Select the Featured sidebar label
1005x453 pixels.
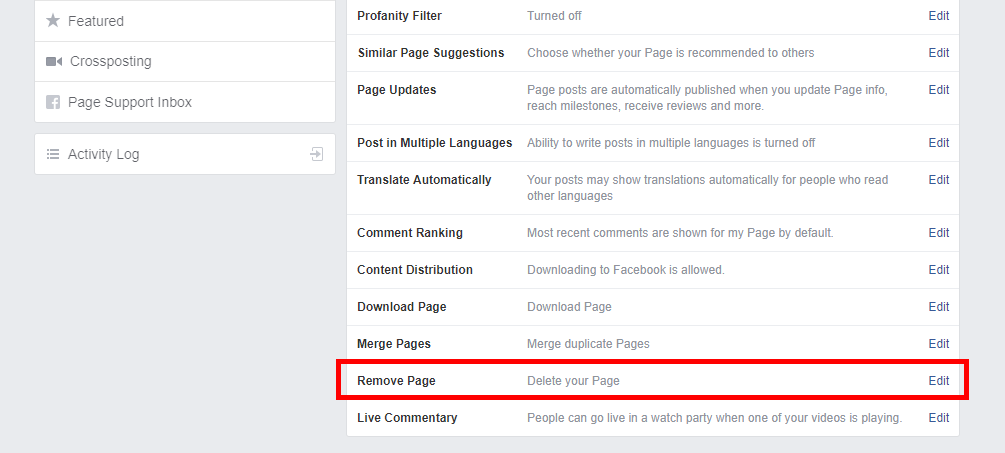tap(96, 21)
